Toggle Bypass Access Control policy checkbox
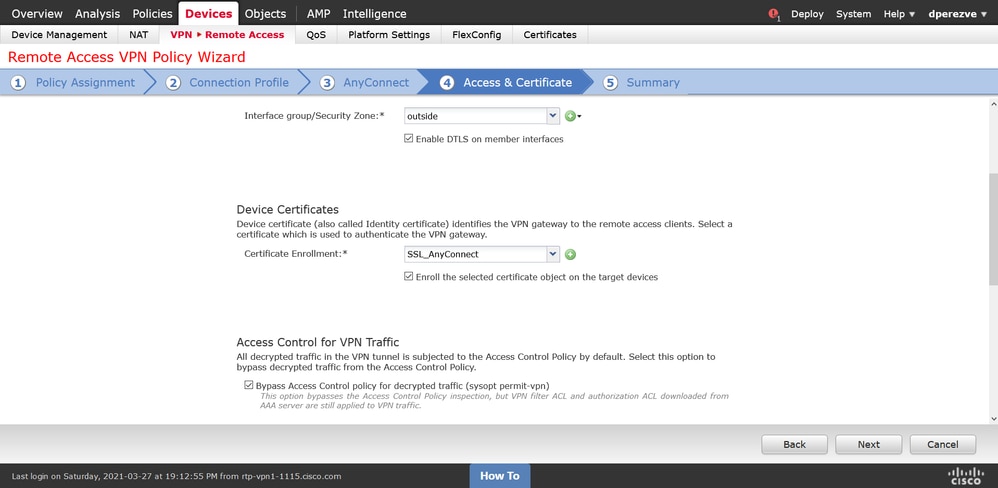998x488 pixels. coord(249,385)
